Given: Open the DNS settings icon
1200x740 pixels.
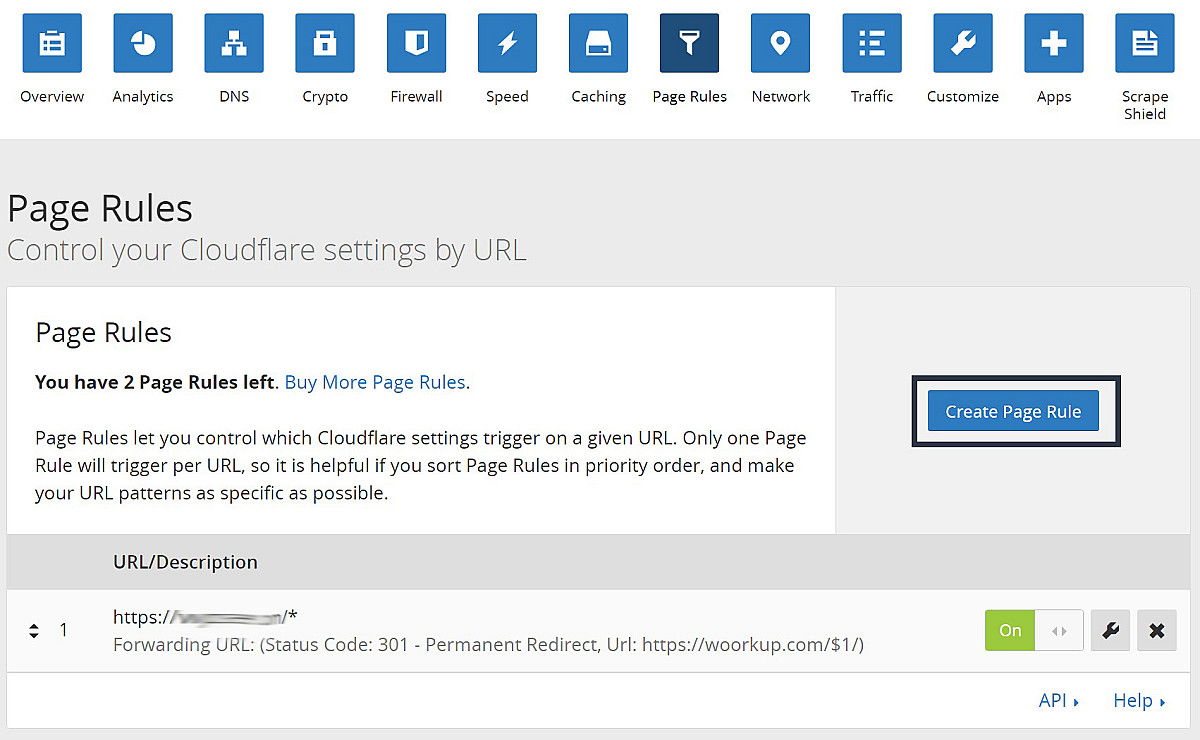Looking at the screenshot, I should (x=233, y=43).
